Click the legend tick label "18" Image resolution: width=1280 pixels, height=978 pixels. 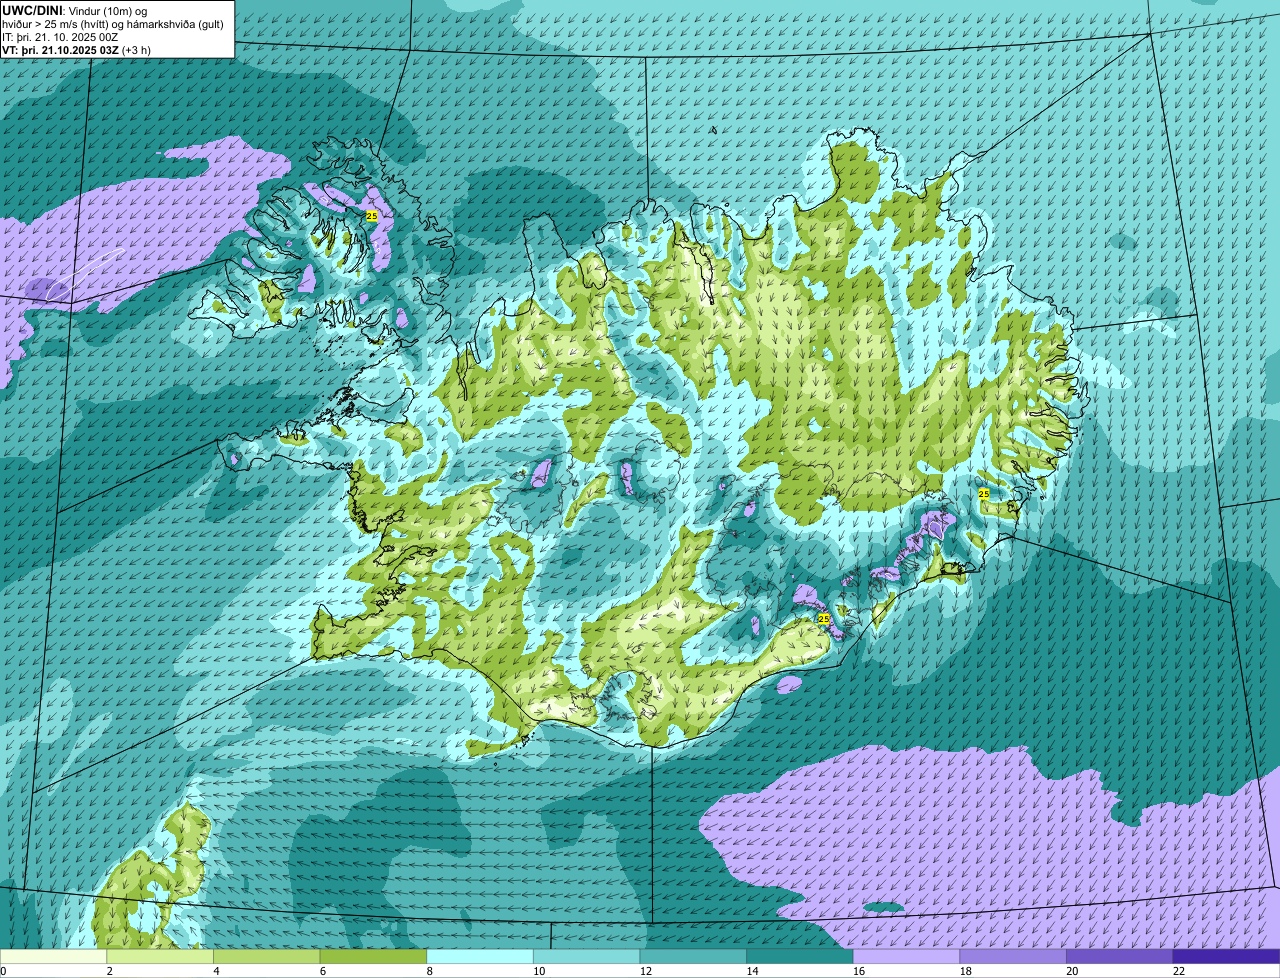[965, 971]
